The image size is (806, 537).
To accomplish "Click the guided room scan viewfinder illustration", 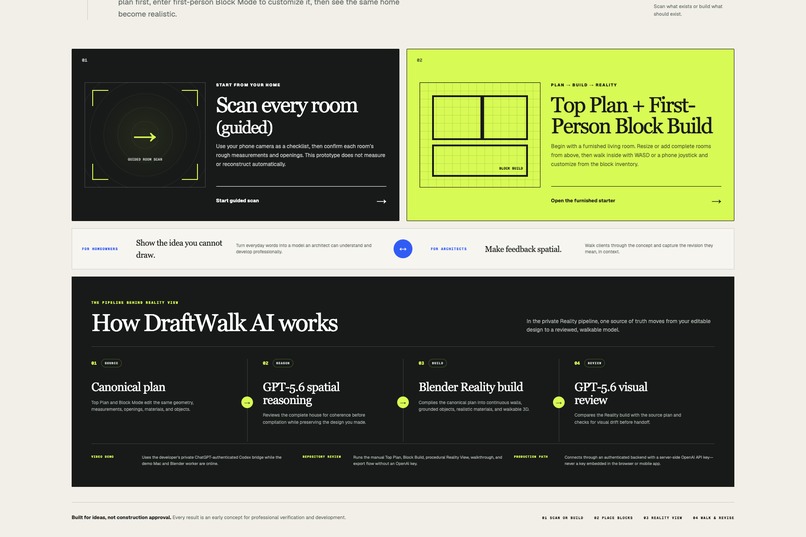I will point(145,135).
